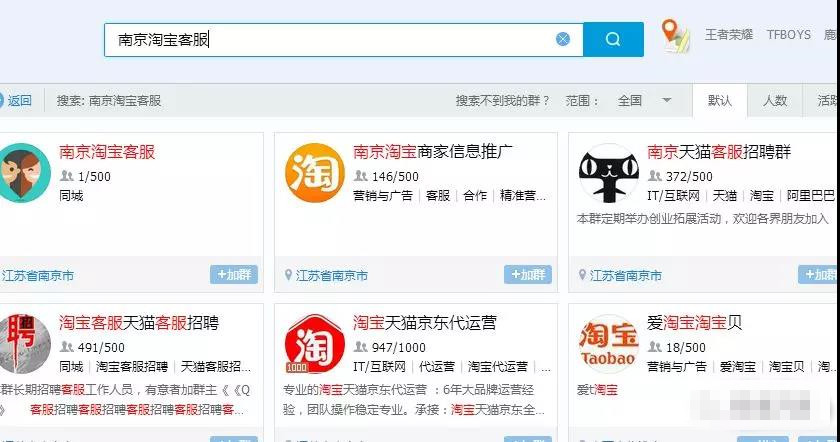Click member count icon beside 146/500
The width and height of the screenshot is (840, 442).
[x=361, y=176]
